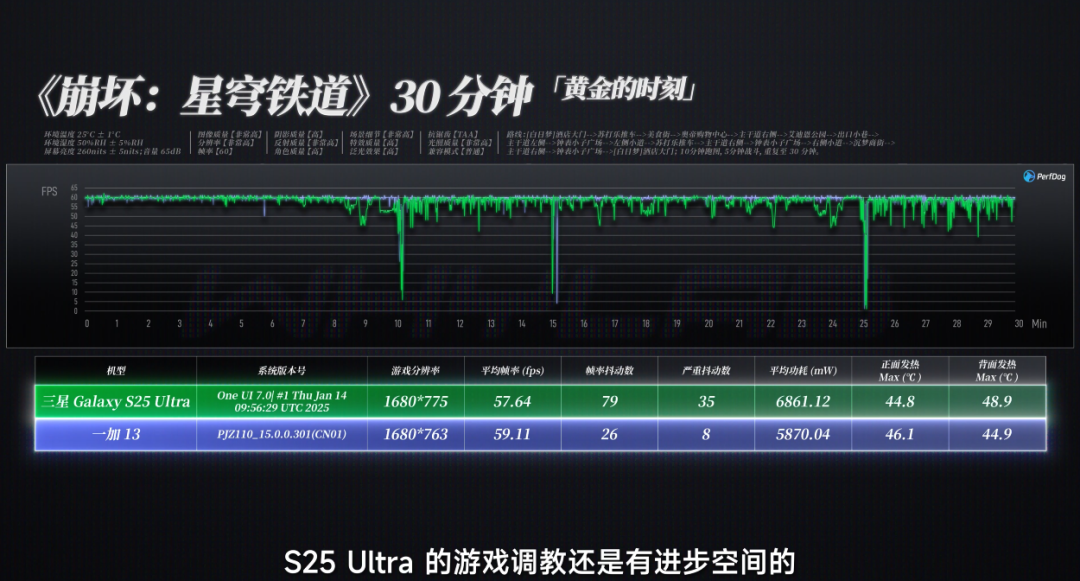Click the '65' value on the FPS axis

[74, 188]
